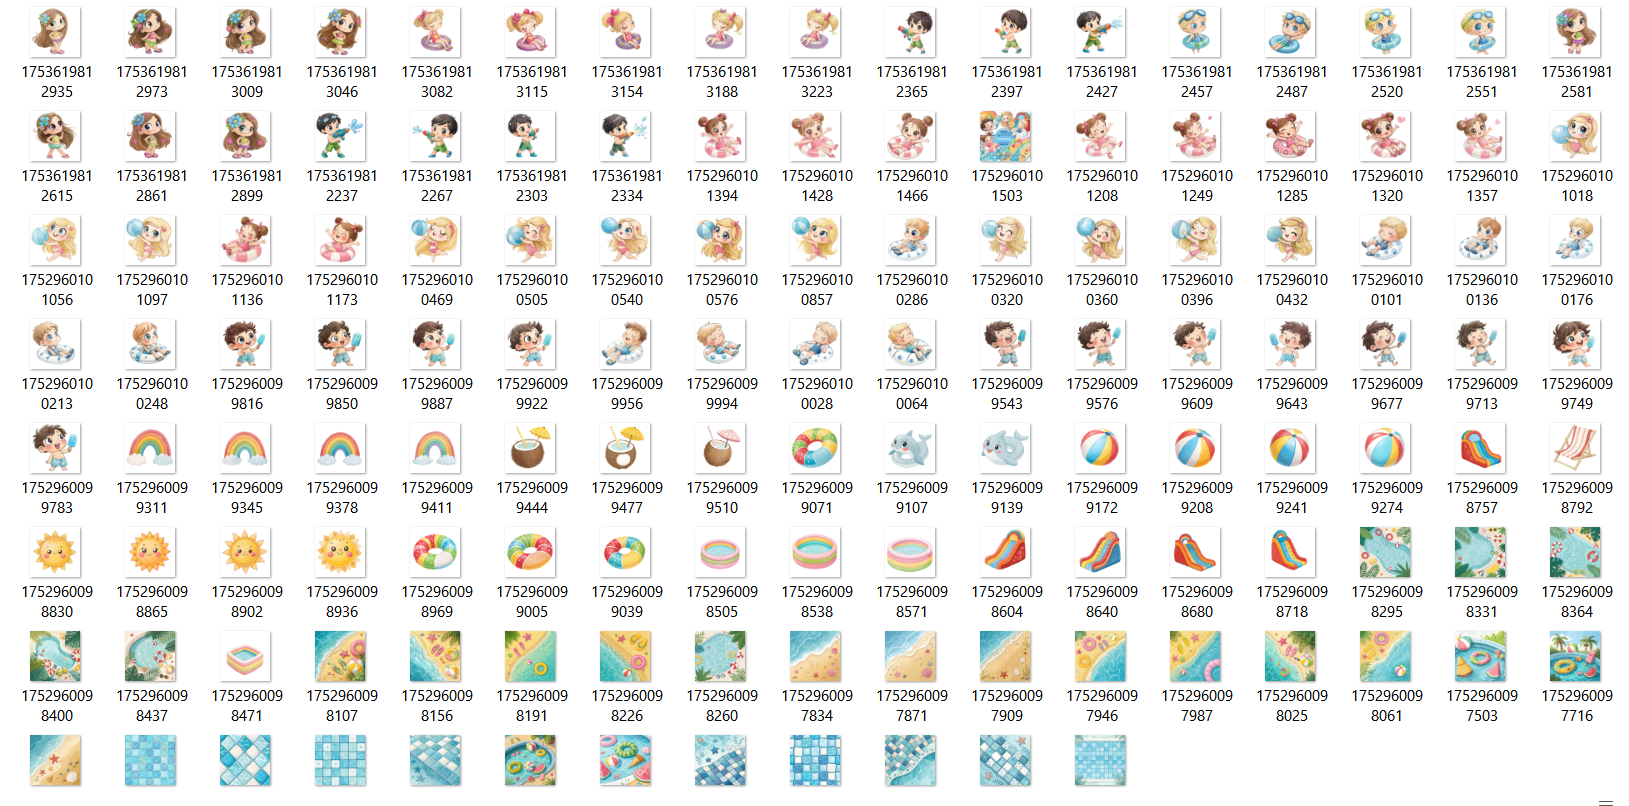Image resolution: width=1629 pixels, height=806 pixels.
Task: Select the swim ring file 1752960098969
Action: (436, 553)
